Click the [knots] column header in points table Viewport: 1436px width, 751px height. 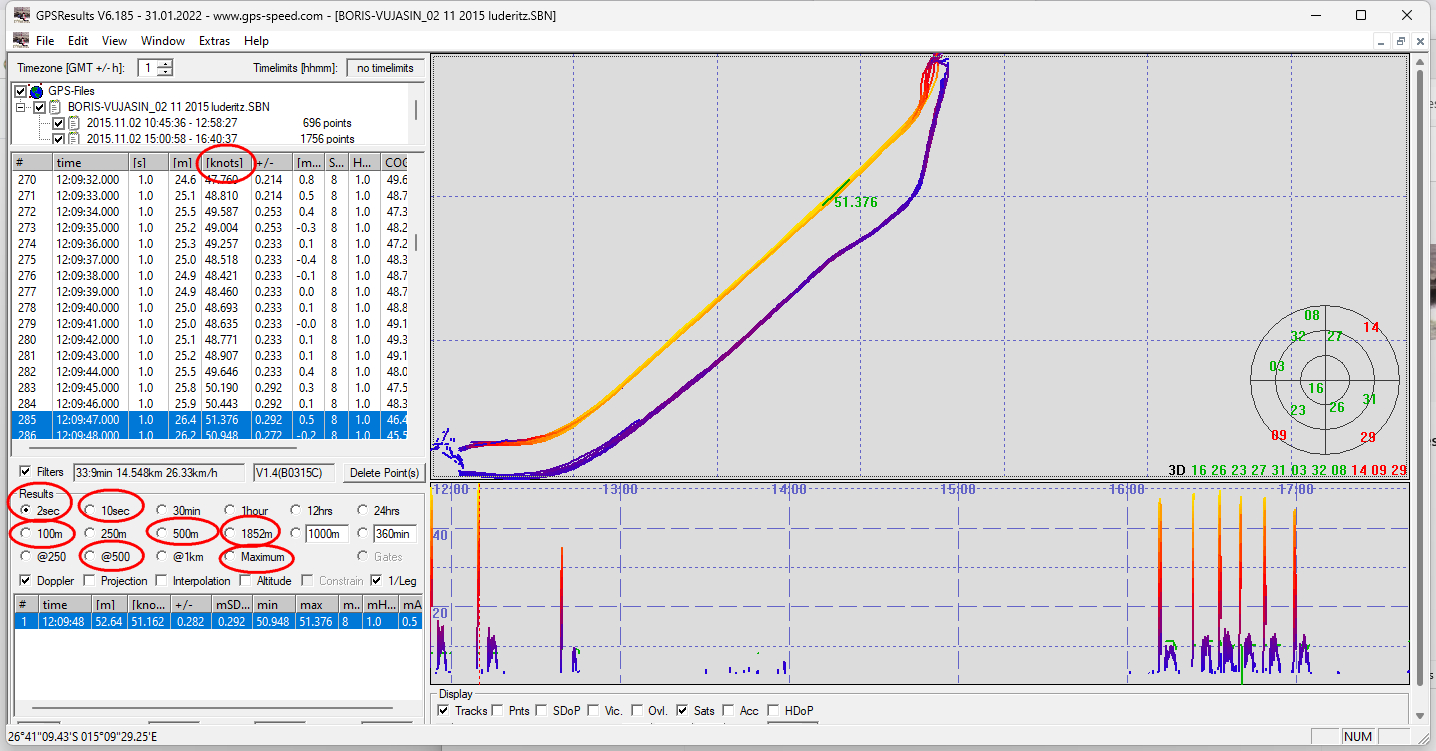226,163
